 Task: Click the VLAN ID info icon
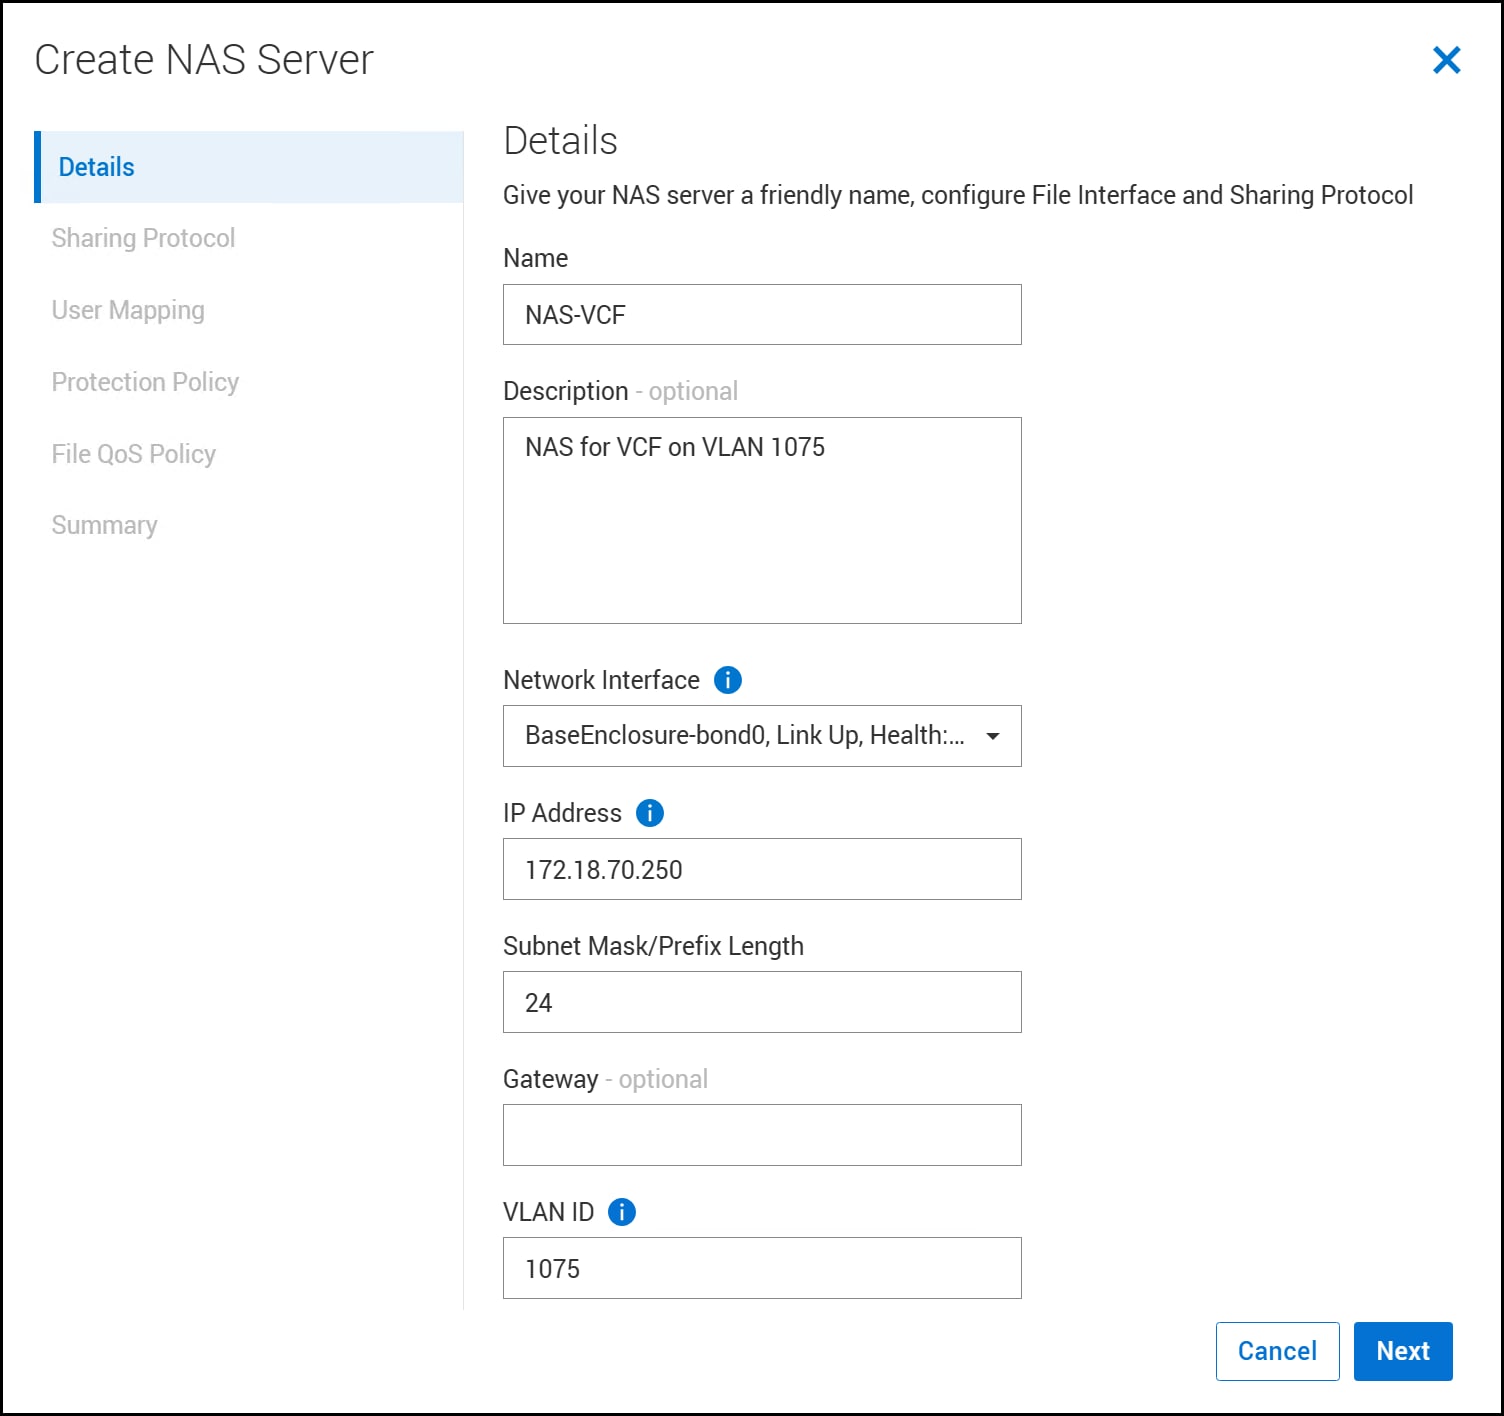622,1212
